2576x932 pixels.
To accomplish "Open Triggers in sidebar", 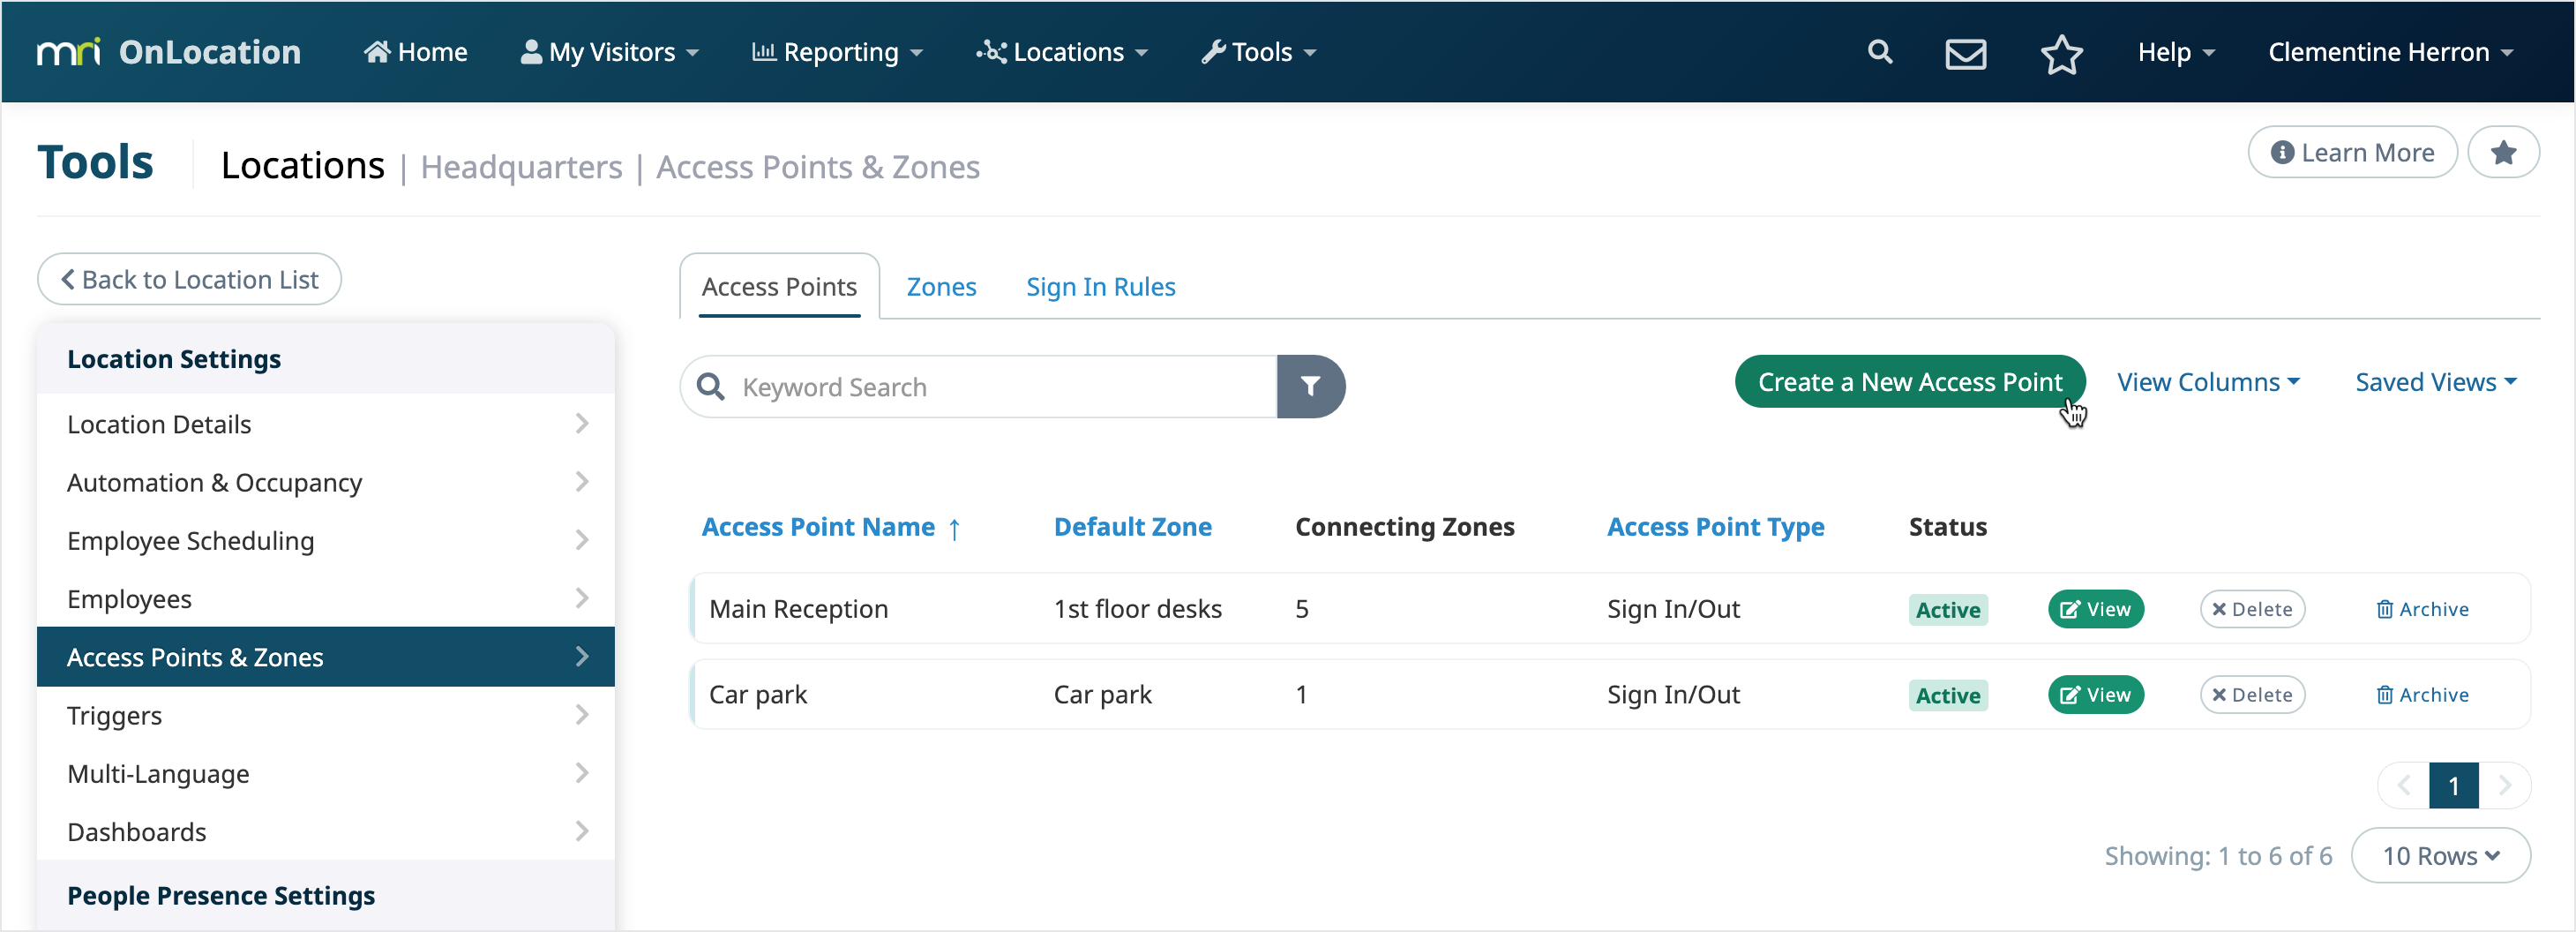I will point(326,715).
